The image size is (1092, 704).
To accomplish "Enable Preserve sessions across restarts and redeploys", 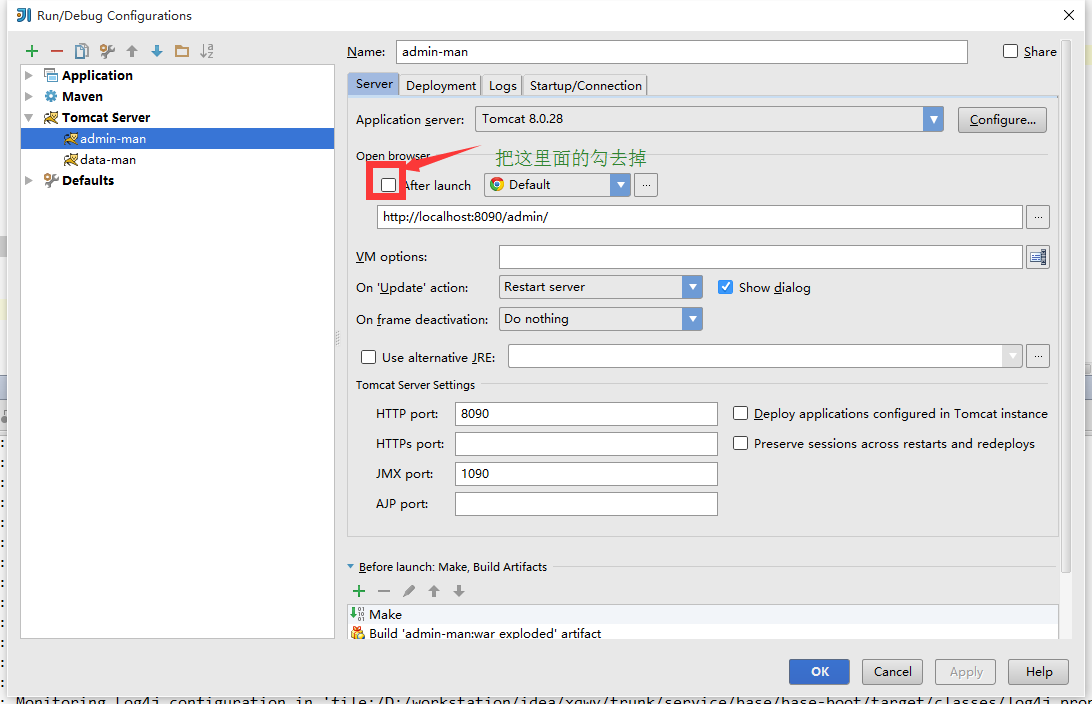I will tap(740, 444).
